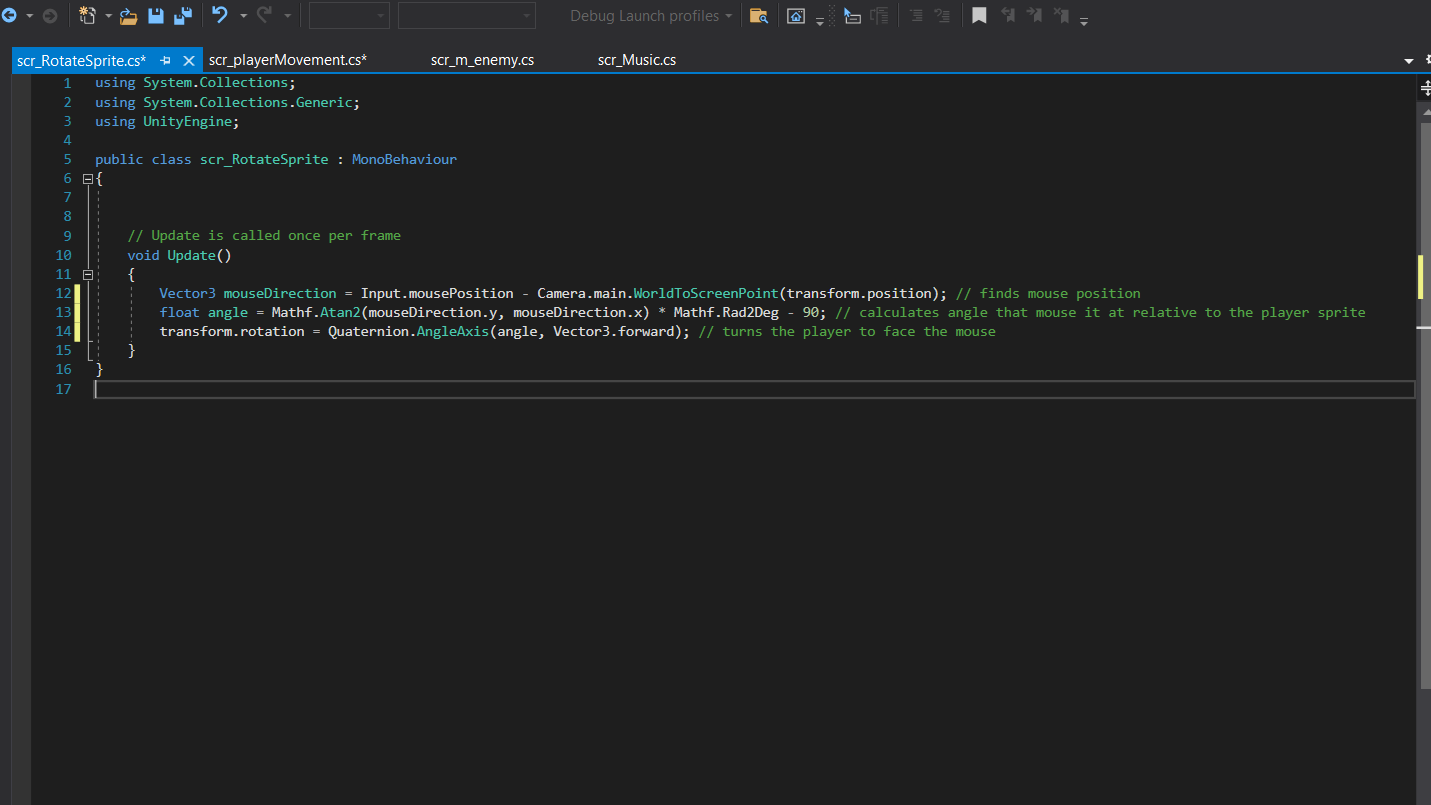Viewport: 1431px width, 805px height.
Task: Collapse the class body at line 6
Action: (88, 179)
